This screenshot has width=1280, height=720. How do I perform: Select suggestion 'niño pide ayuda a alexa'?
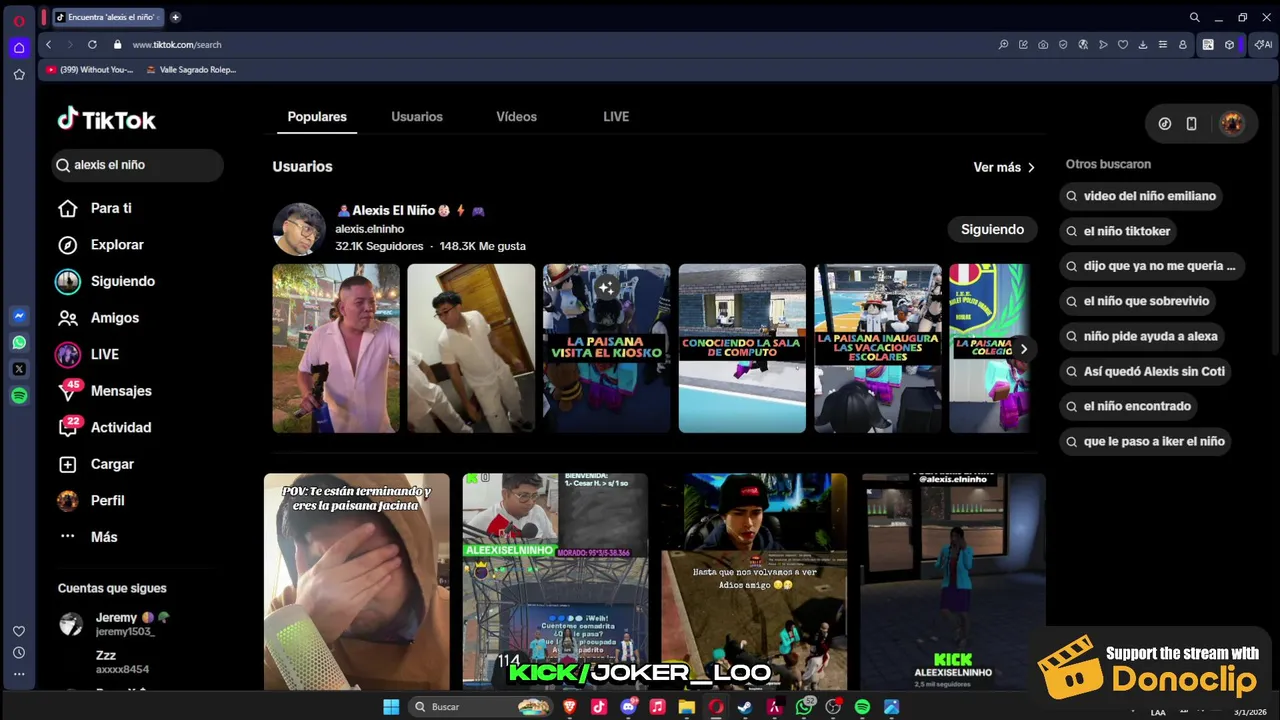point(1141,336)
